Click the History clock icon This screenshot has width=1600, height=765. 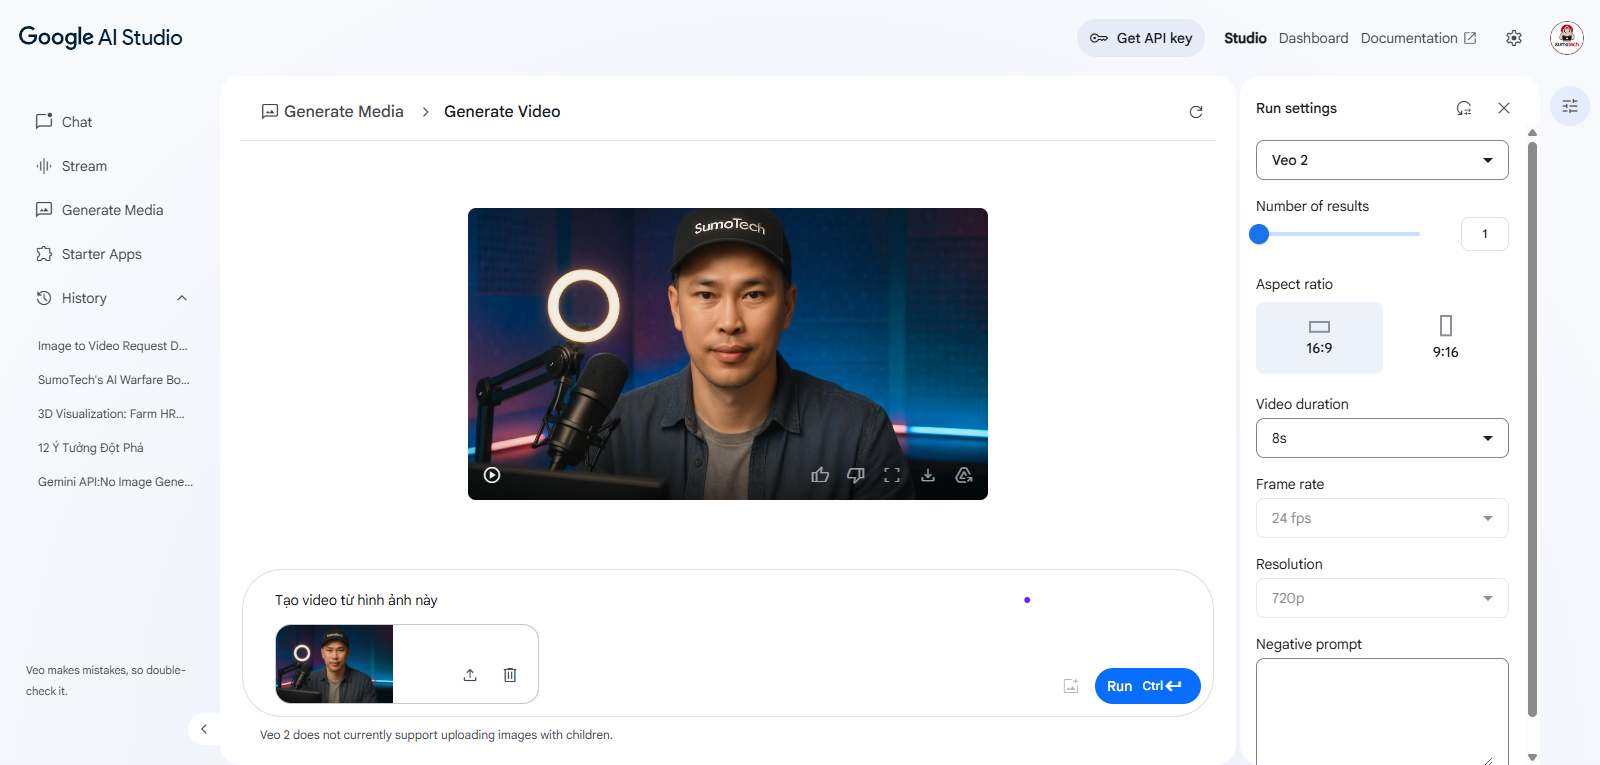[x=44, y=298]
